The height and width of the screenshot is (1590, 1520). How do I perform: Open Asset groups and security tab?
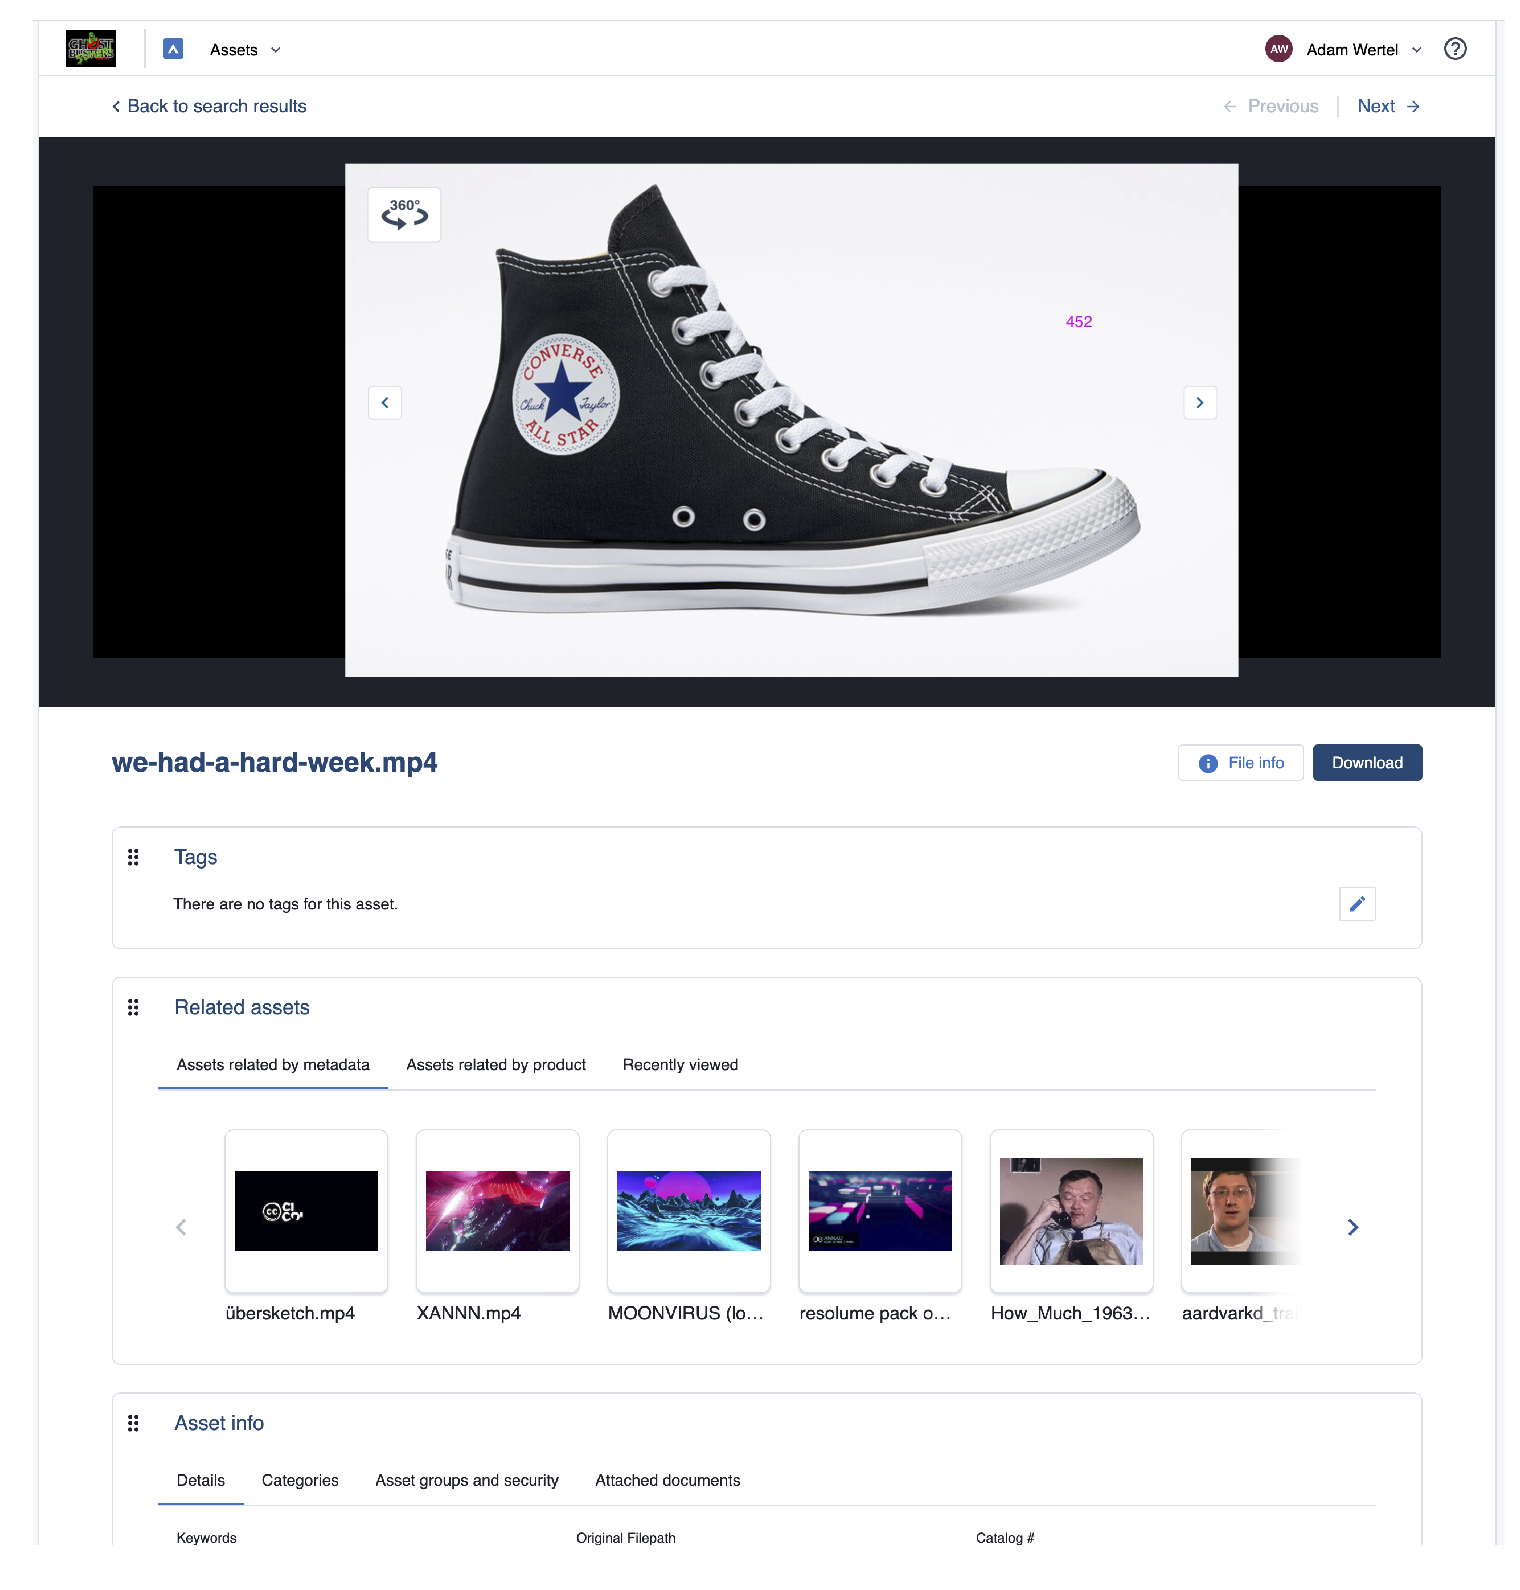[x=467, y=1481]
